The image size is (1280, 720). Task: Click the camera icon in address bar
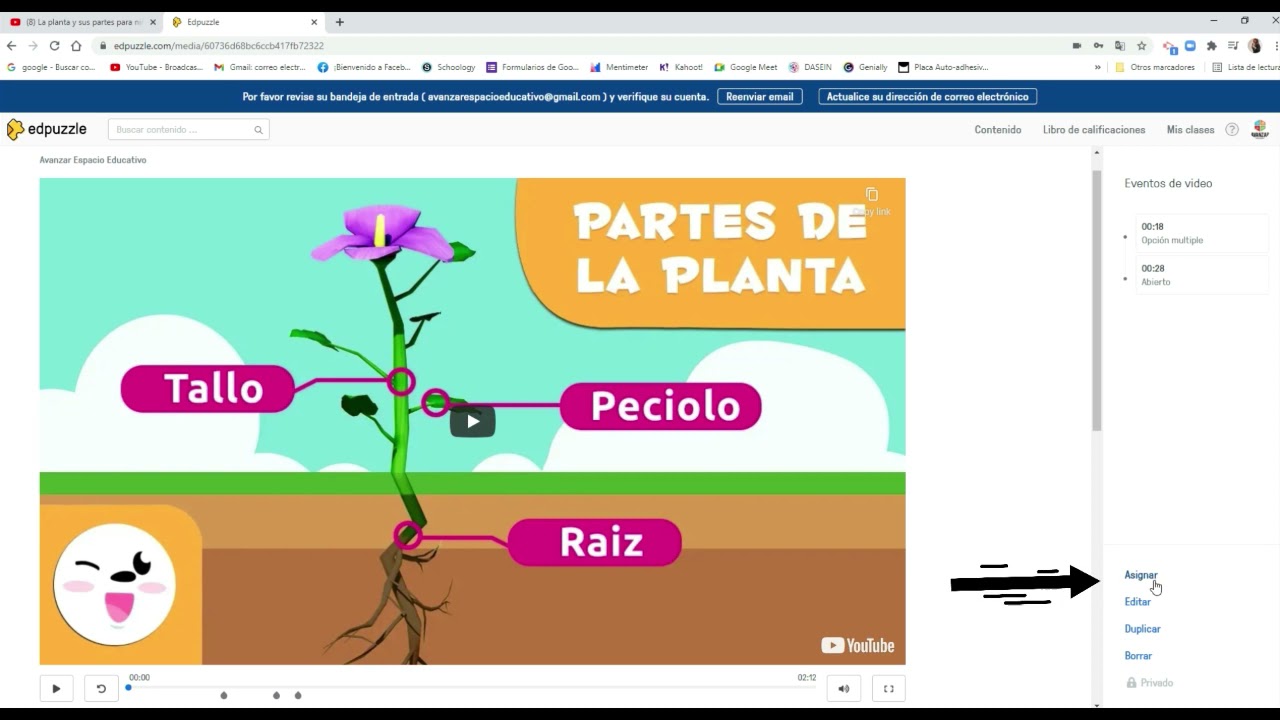click(x=1077, y=45)
